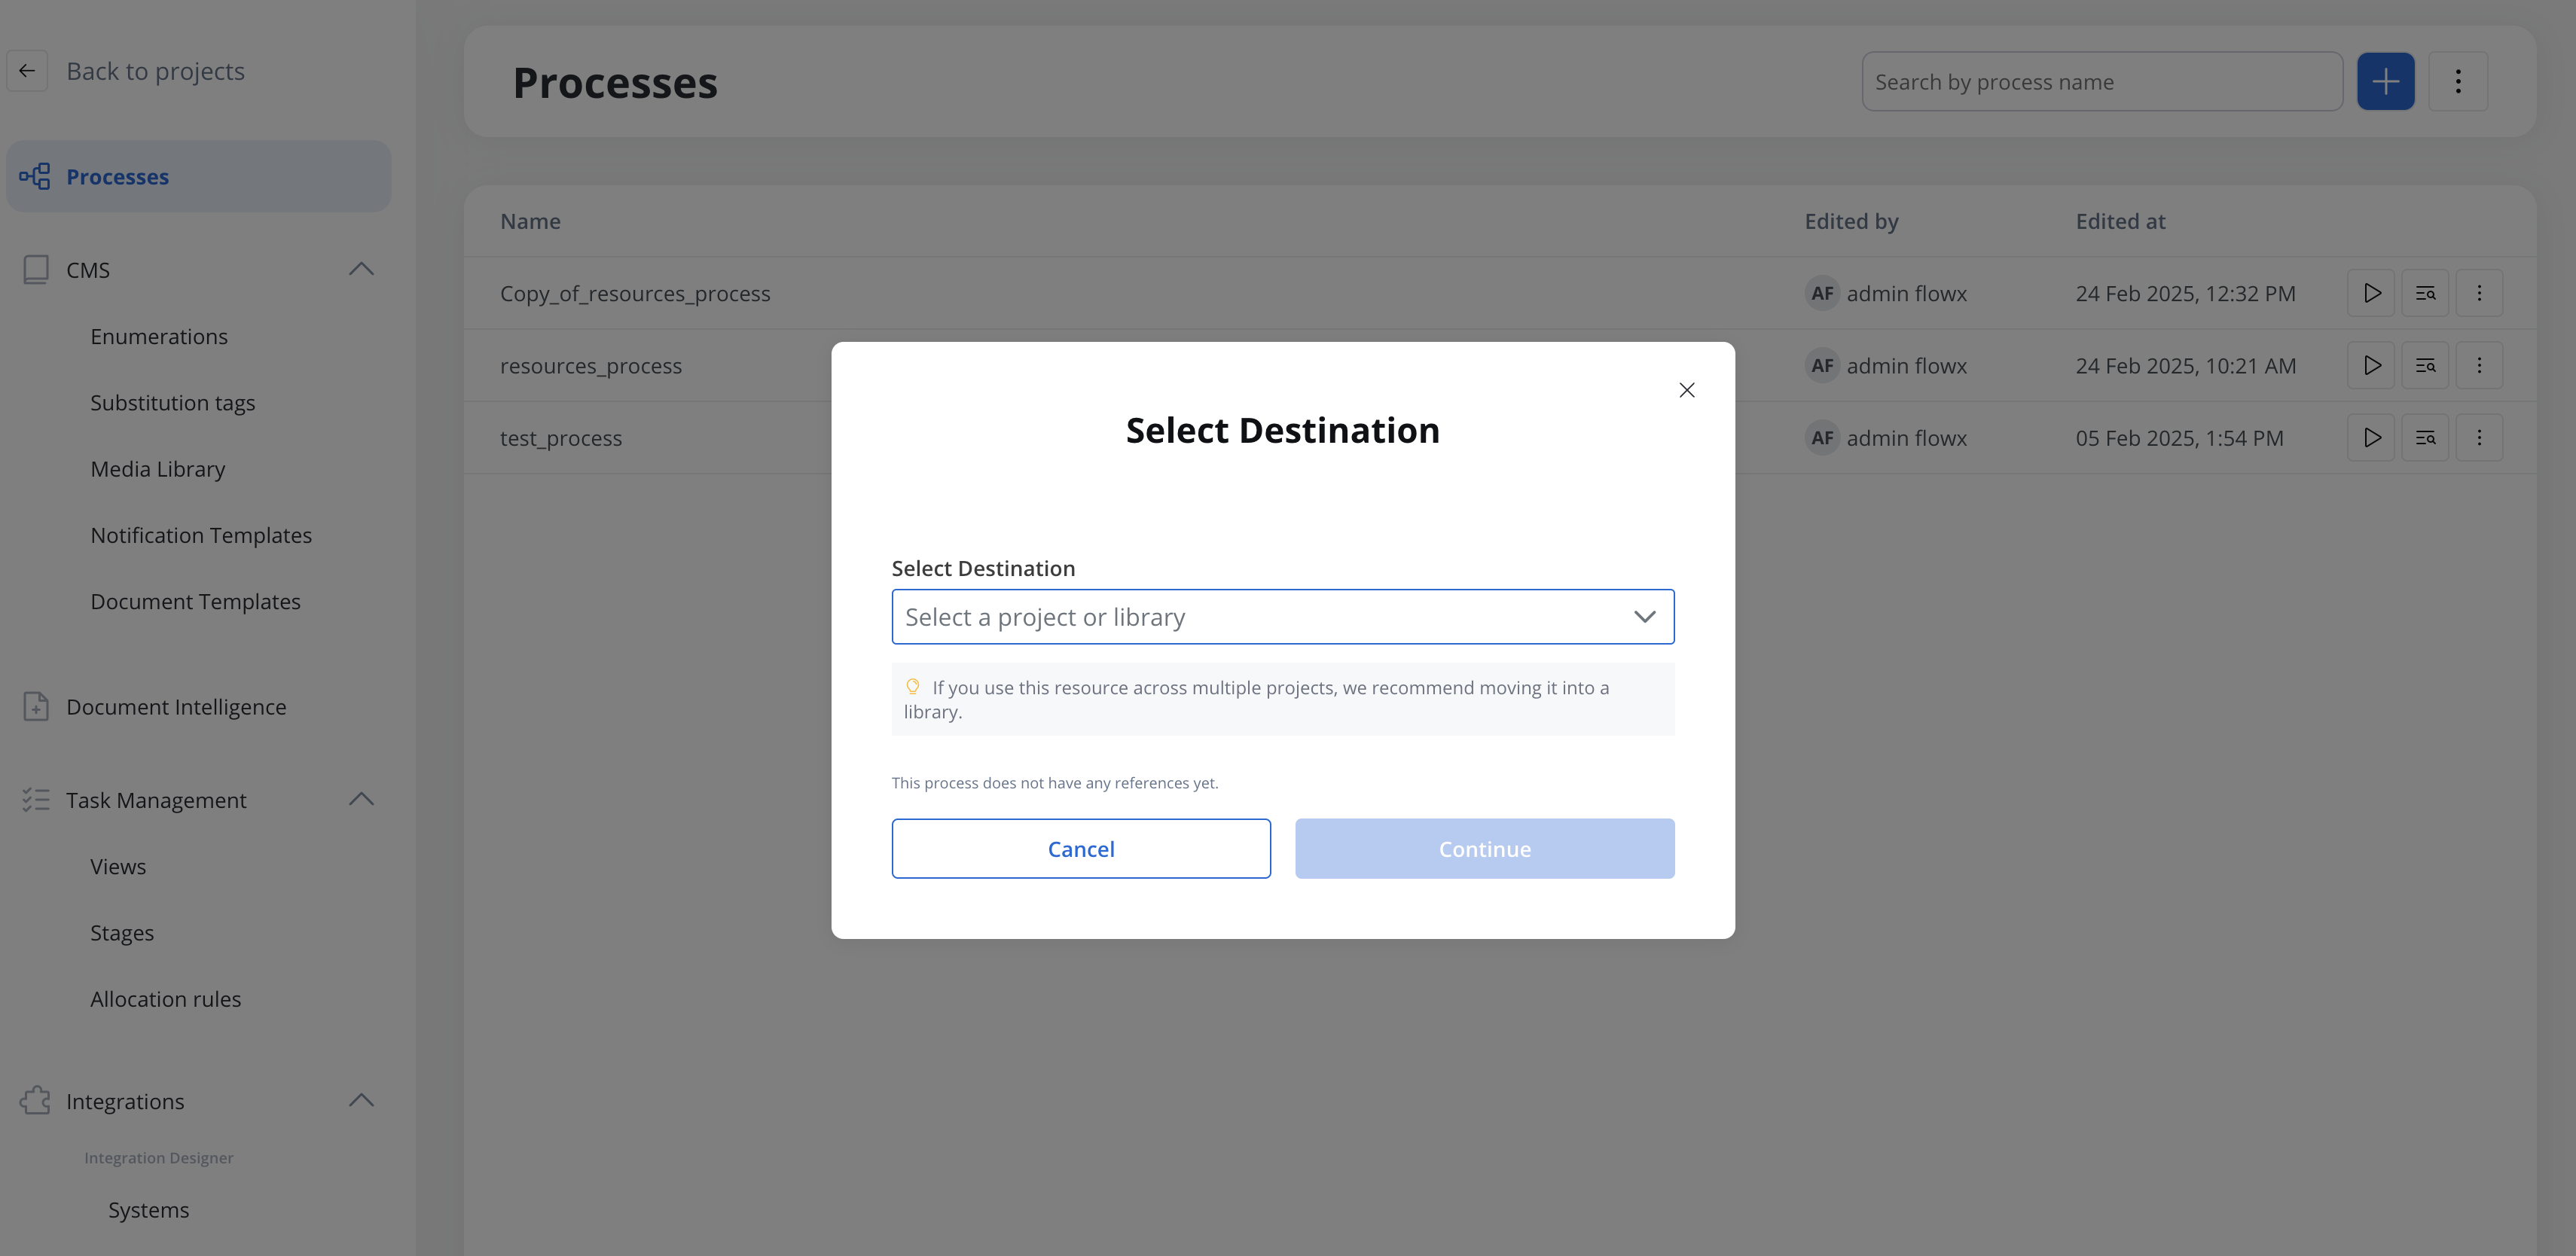The height and width of the screenshot is (1256, 2576).
Task: Click the date 24 Feb 2025, 10:21 AM
Action: click(2185, 365)
